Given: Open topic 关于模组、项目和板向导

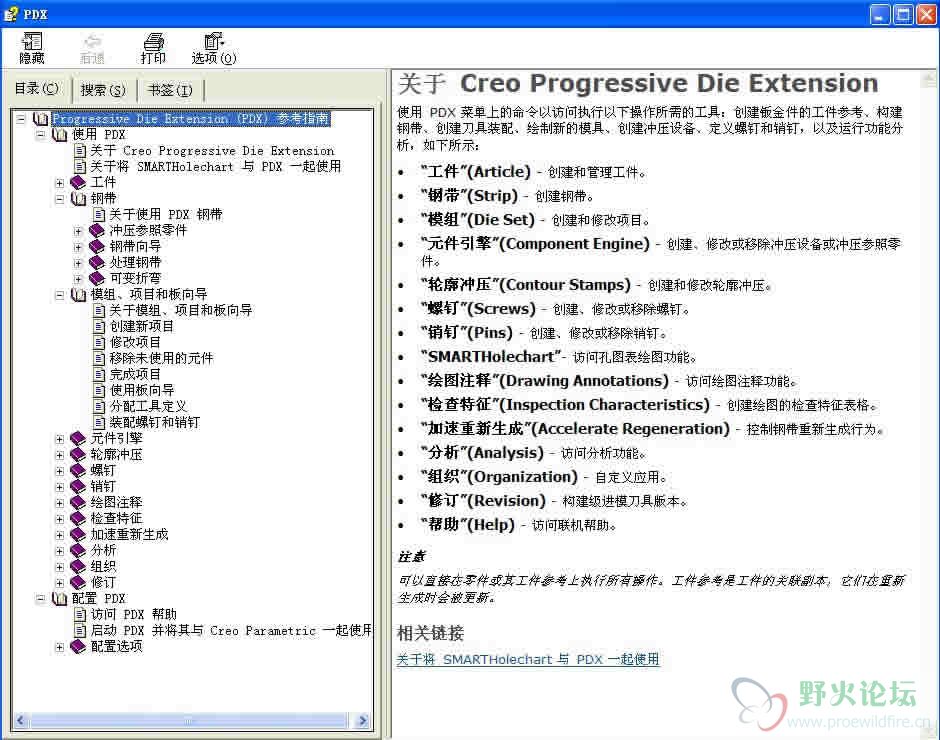Looking at the screenshot, I should click(x=180, y=311).
